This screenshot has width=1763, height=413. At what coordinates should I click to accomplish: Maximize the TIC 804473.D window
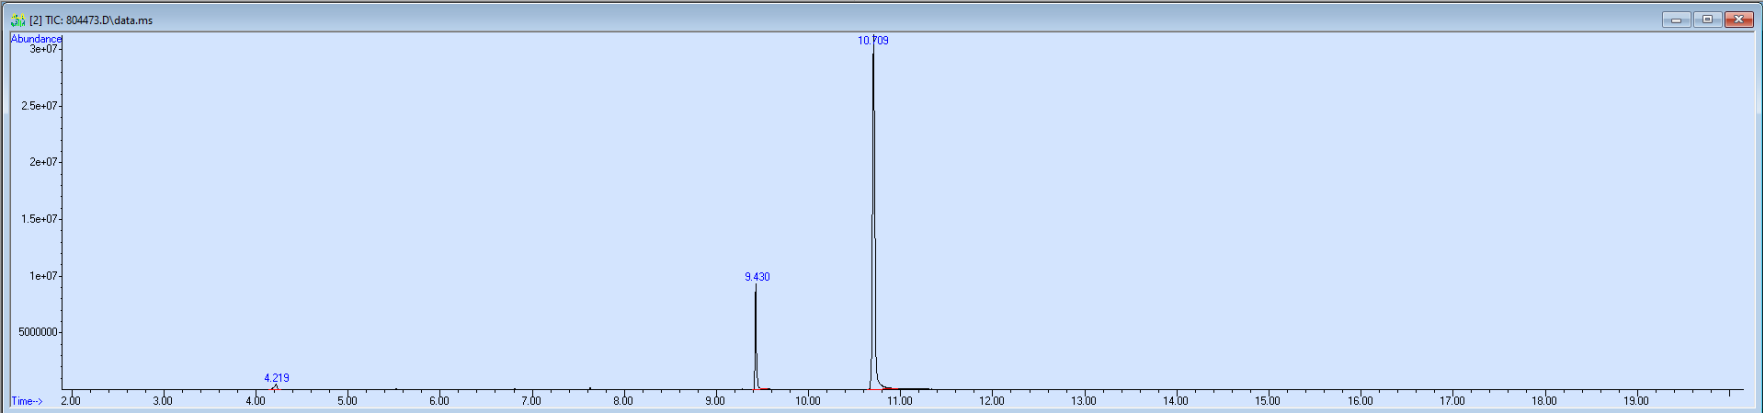(x=1707, y=19)
